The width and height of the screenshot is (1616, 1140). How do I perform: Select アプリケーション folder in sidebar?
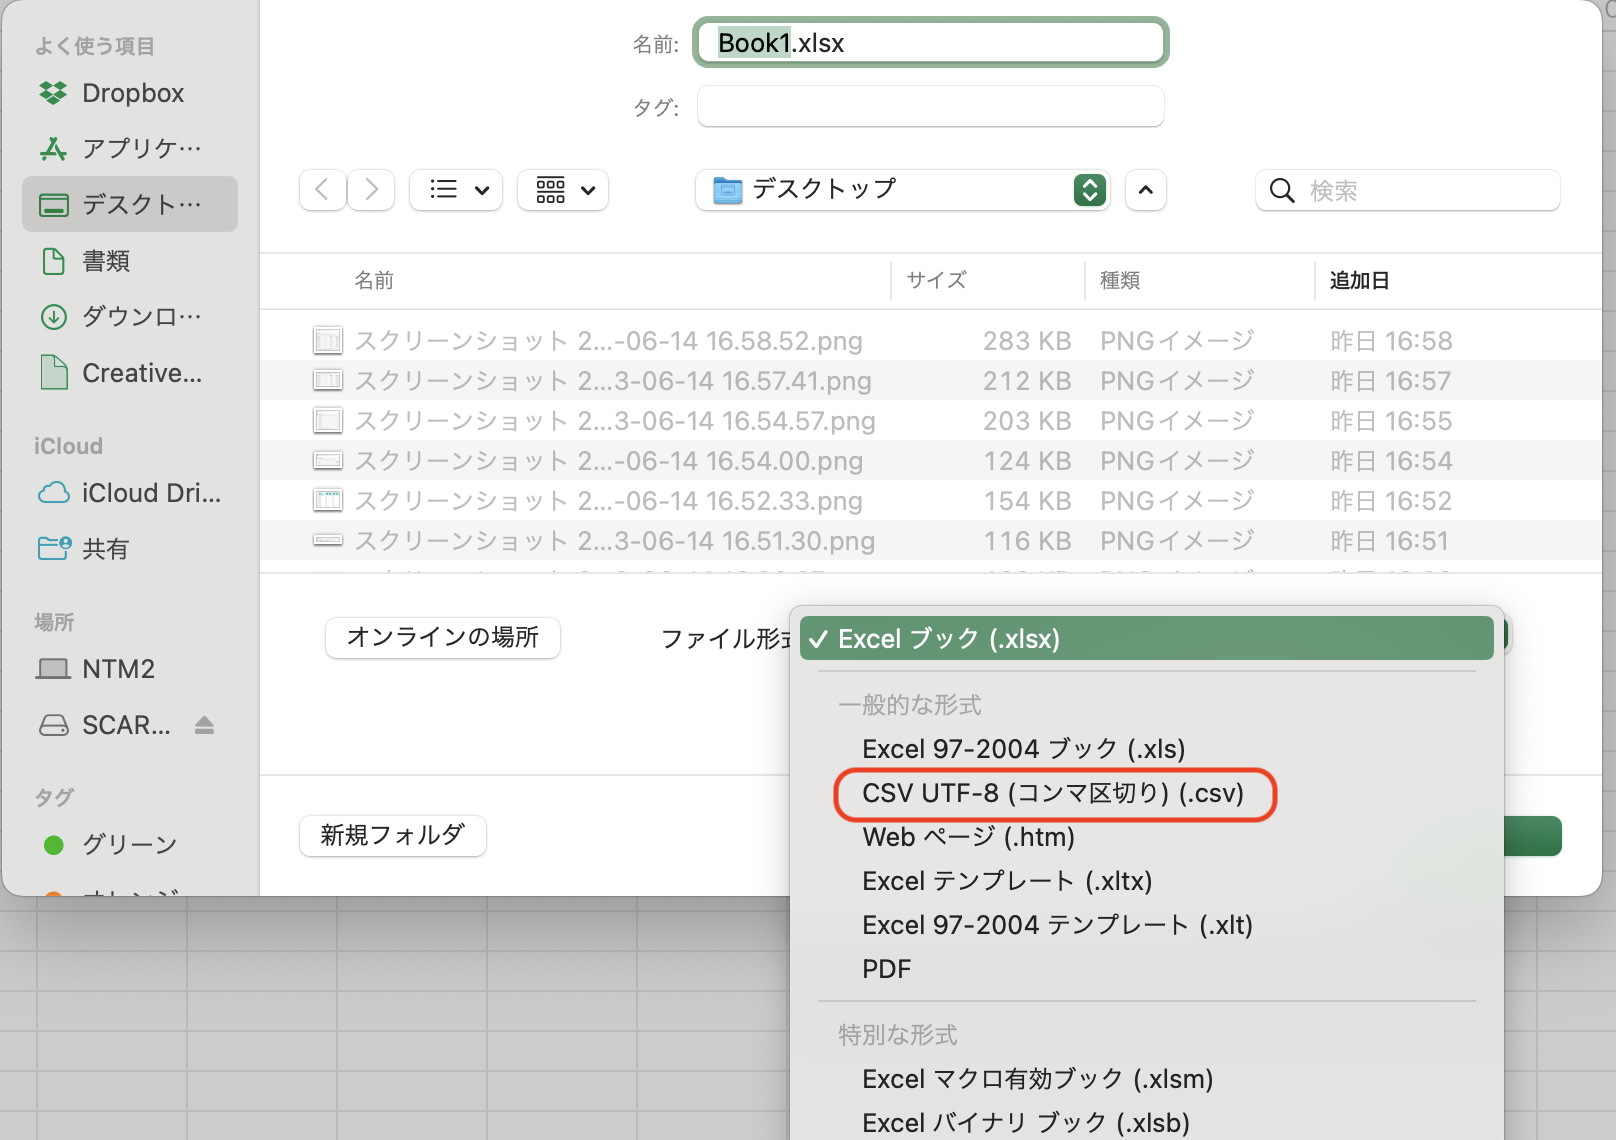(x=130, y=149)
